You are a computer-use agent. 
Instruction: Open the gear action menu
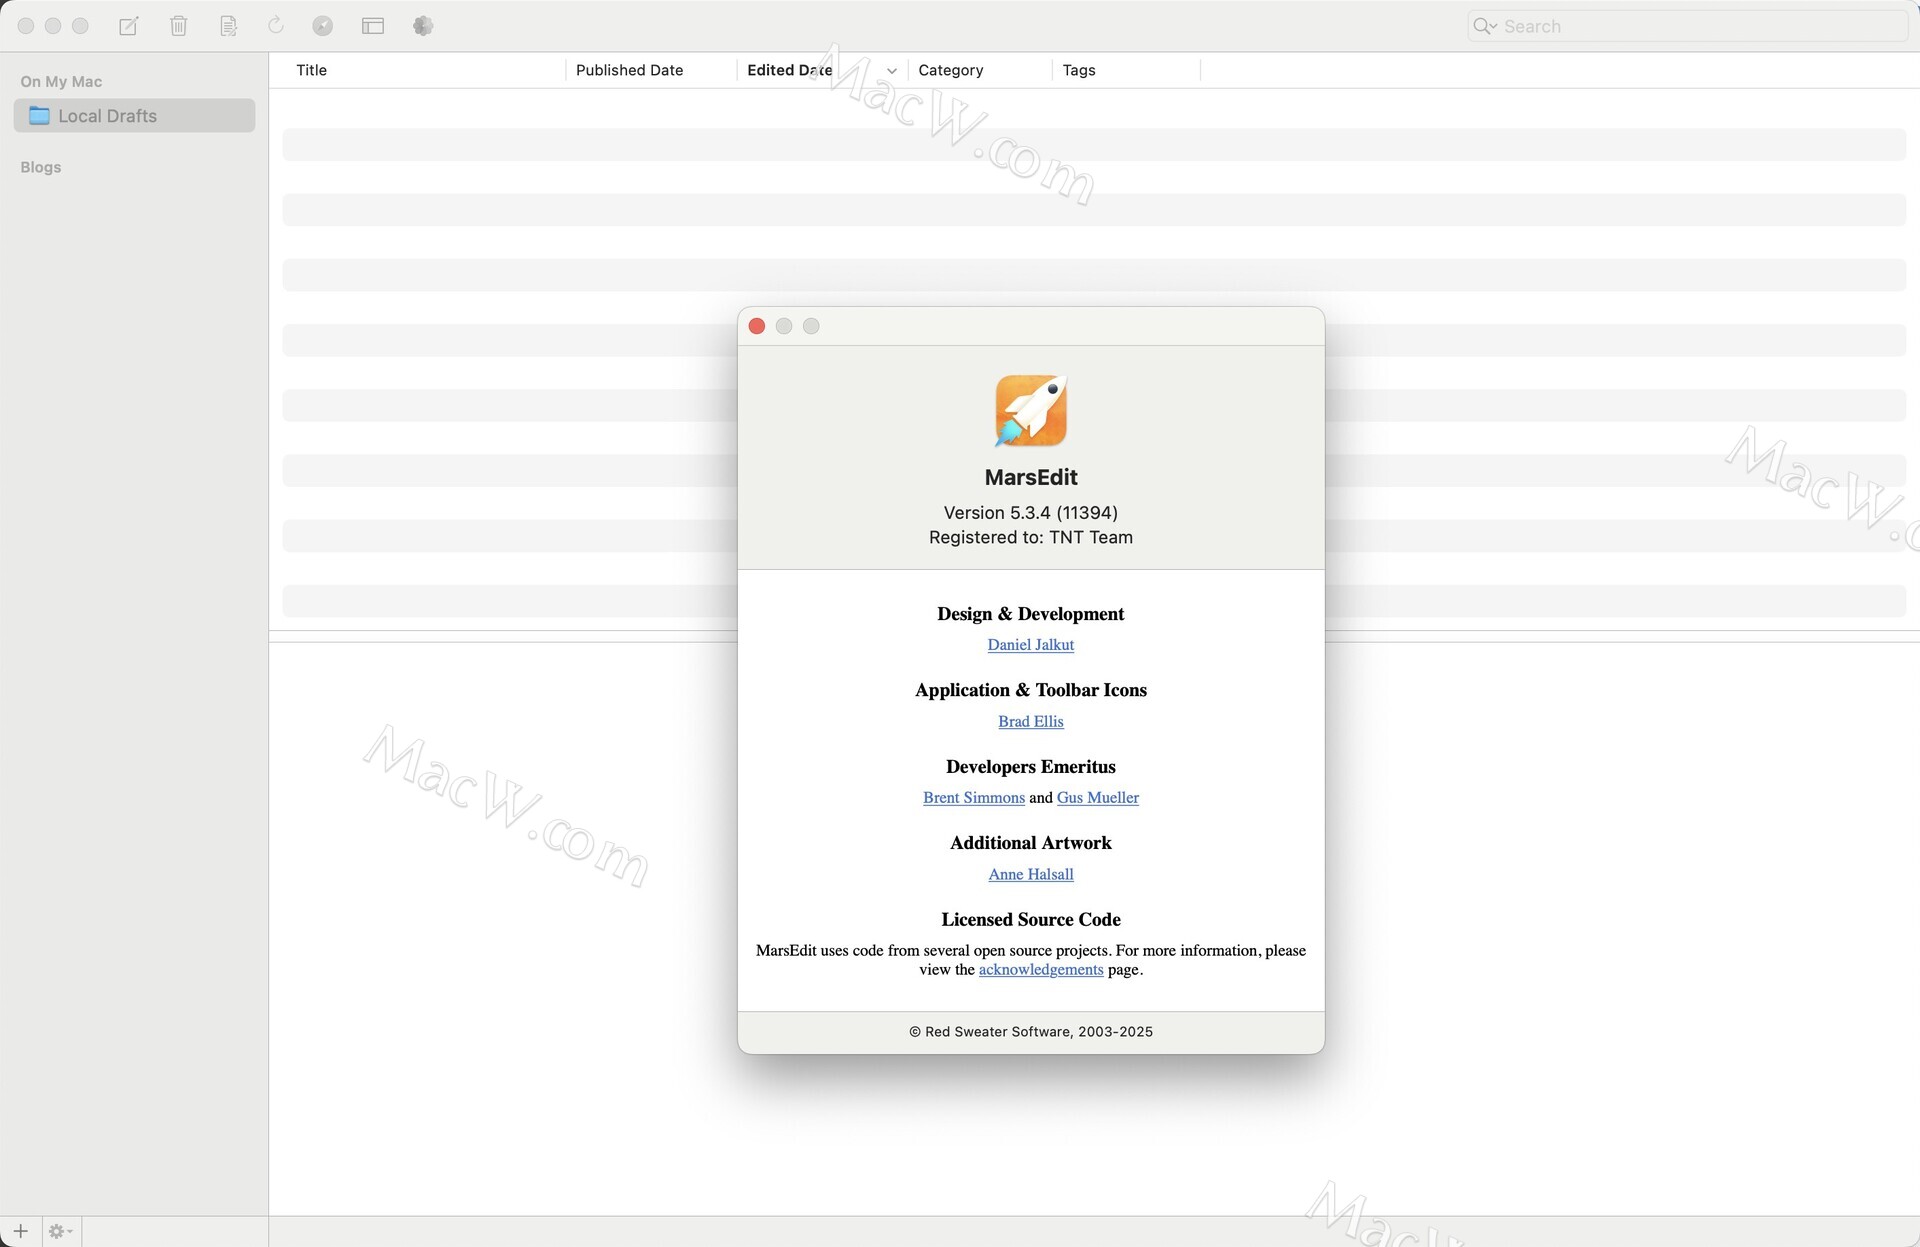pos(60,1231)
